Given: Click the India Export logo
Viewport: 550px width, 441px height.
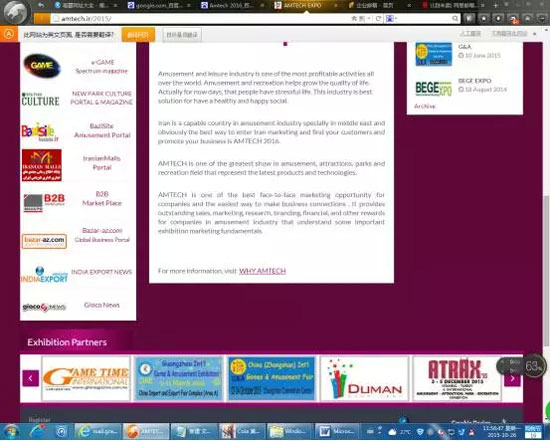Looking at the screenshot, I should point(44,274).
